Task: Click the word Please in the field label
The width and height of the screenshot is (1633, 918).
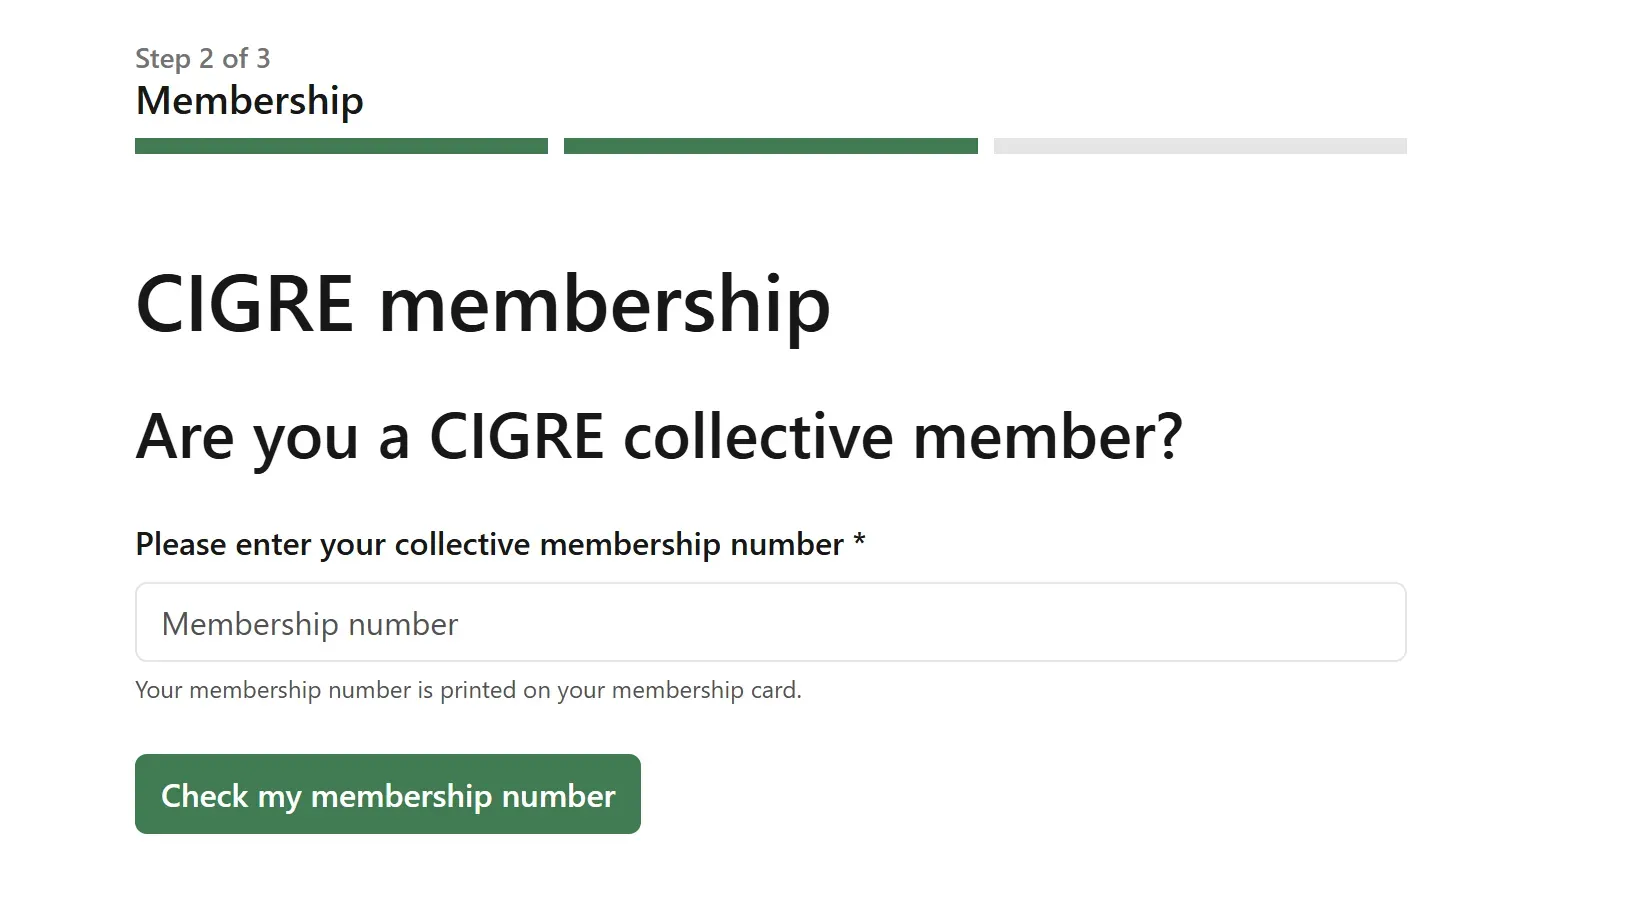Action: click(181, 545)
